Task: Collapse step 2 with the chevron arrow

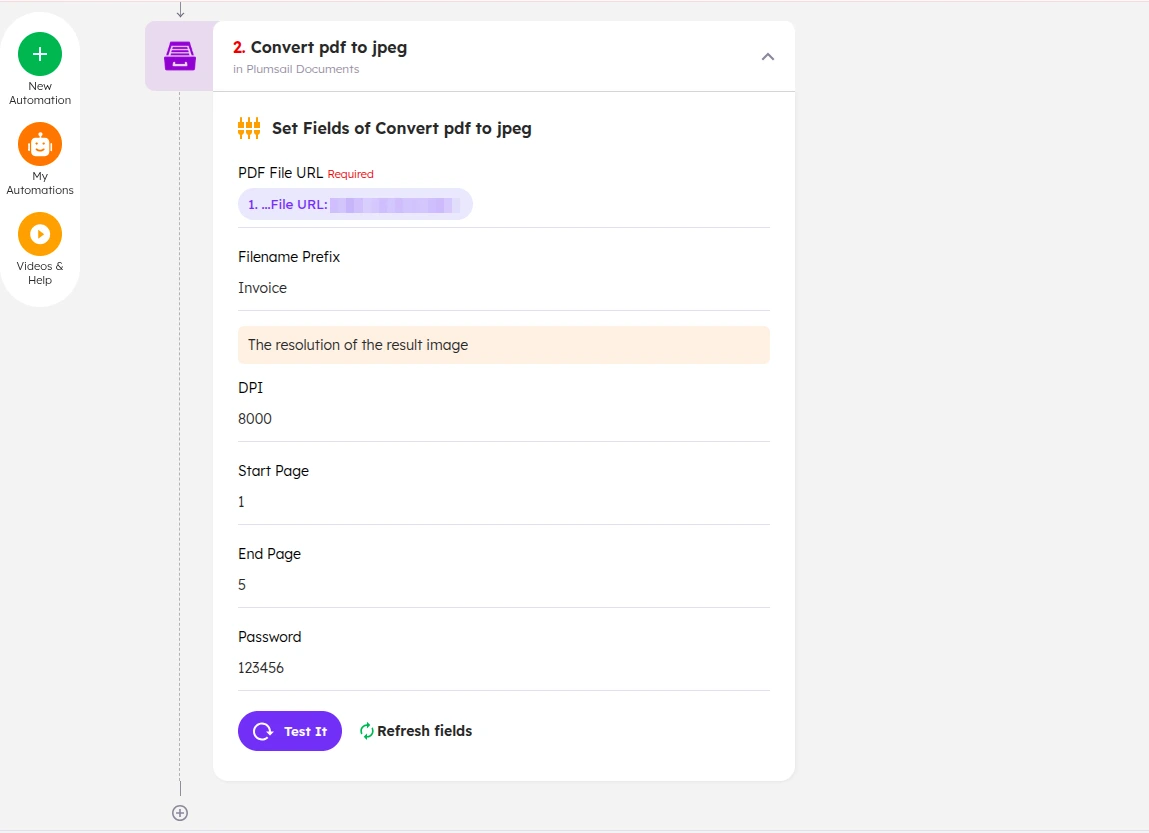Action: click(767, 56)
